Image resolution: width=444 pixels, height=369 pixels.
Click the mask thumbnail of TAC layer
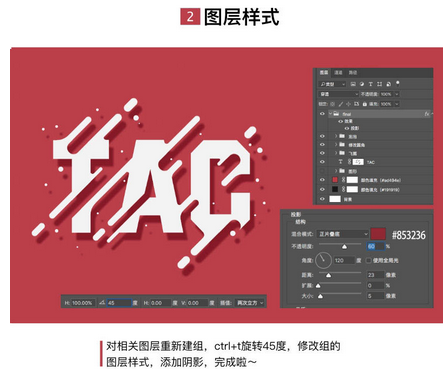[x=358, y=162]
